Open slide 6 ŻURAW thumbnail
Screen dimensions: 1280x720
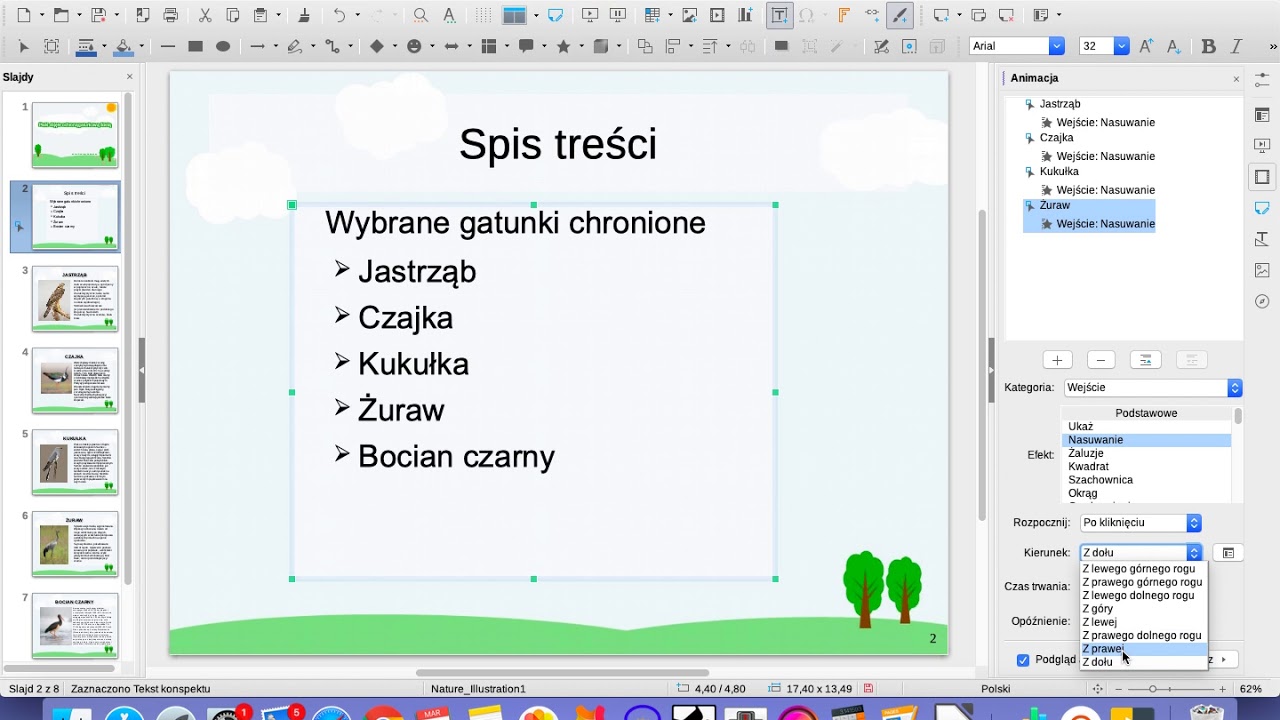[75, 544]
